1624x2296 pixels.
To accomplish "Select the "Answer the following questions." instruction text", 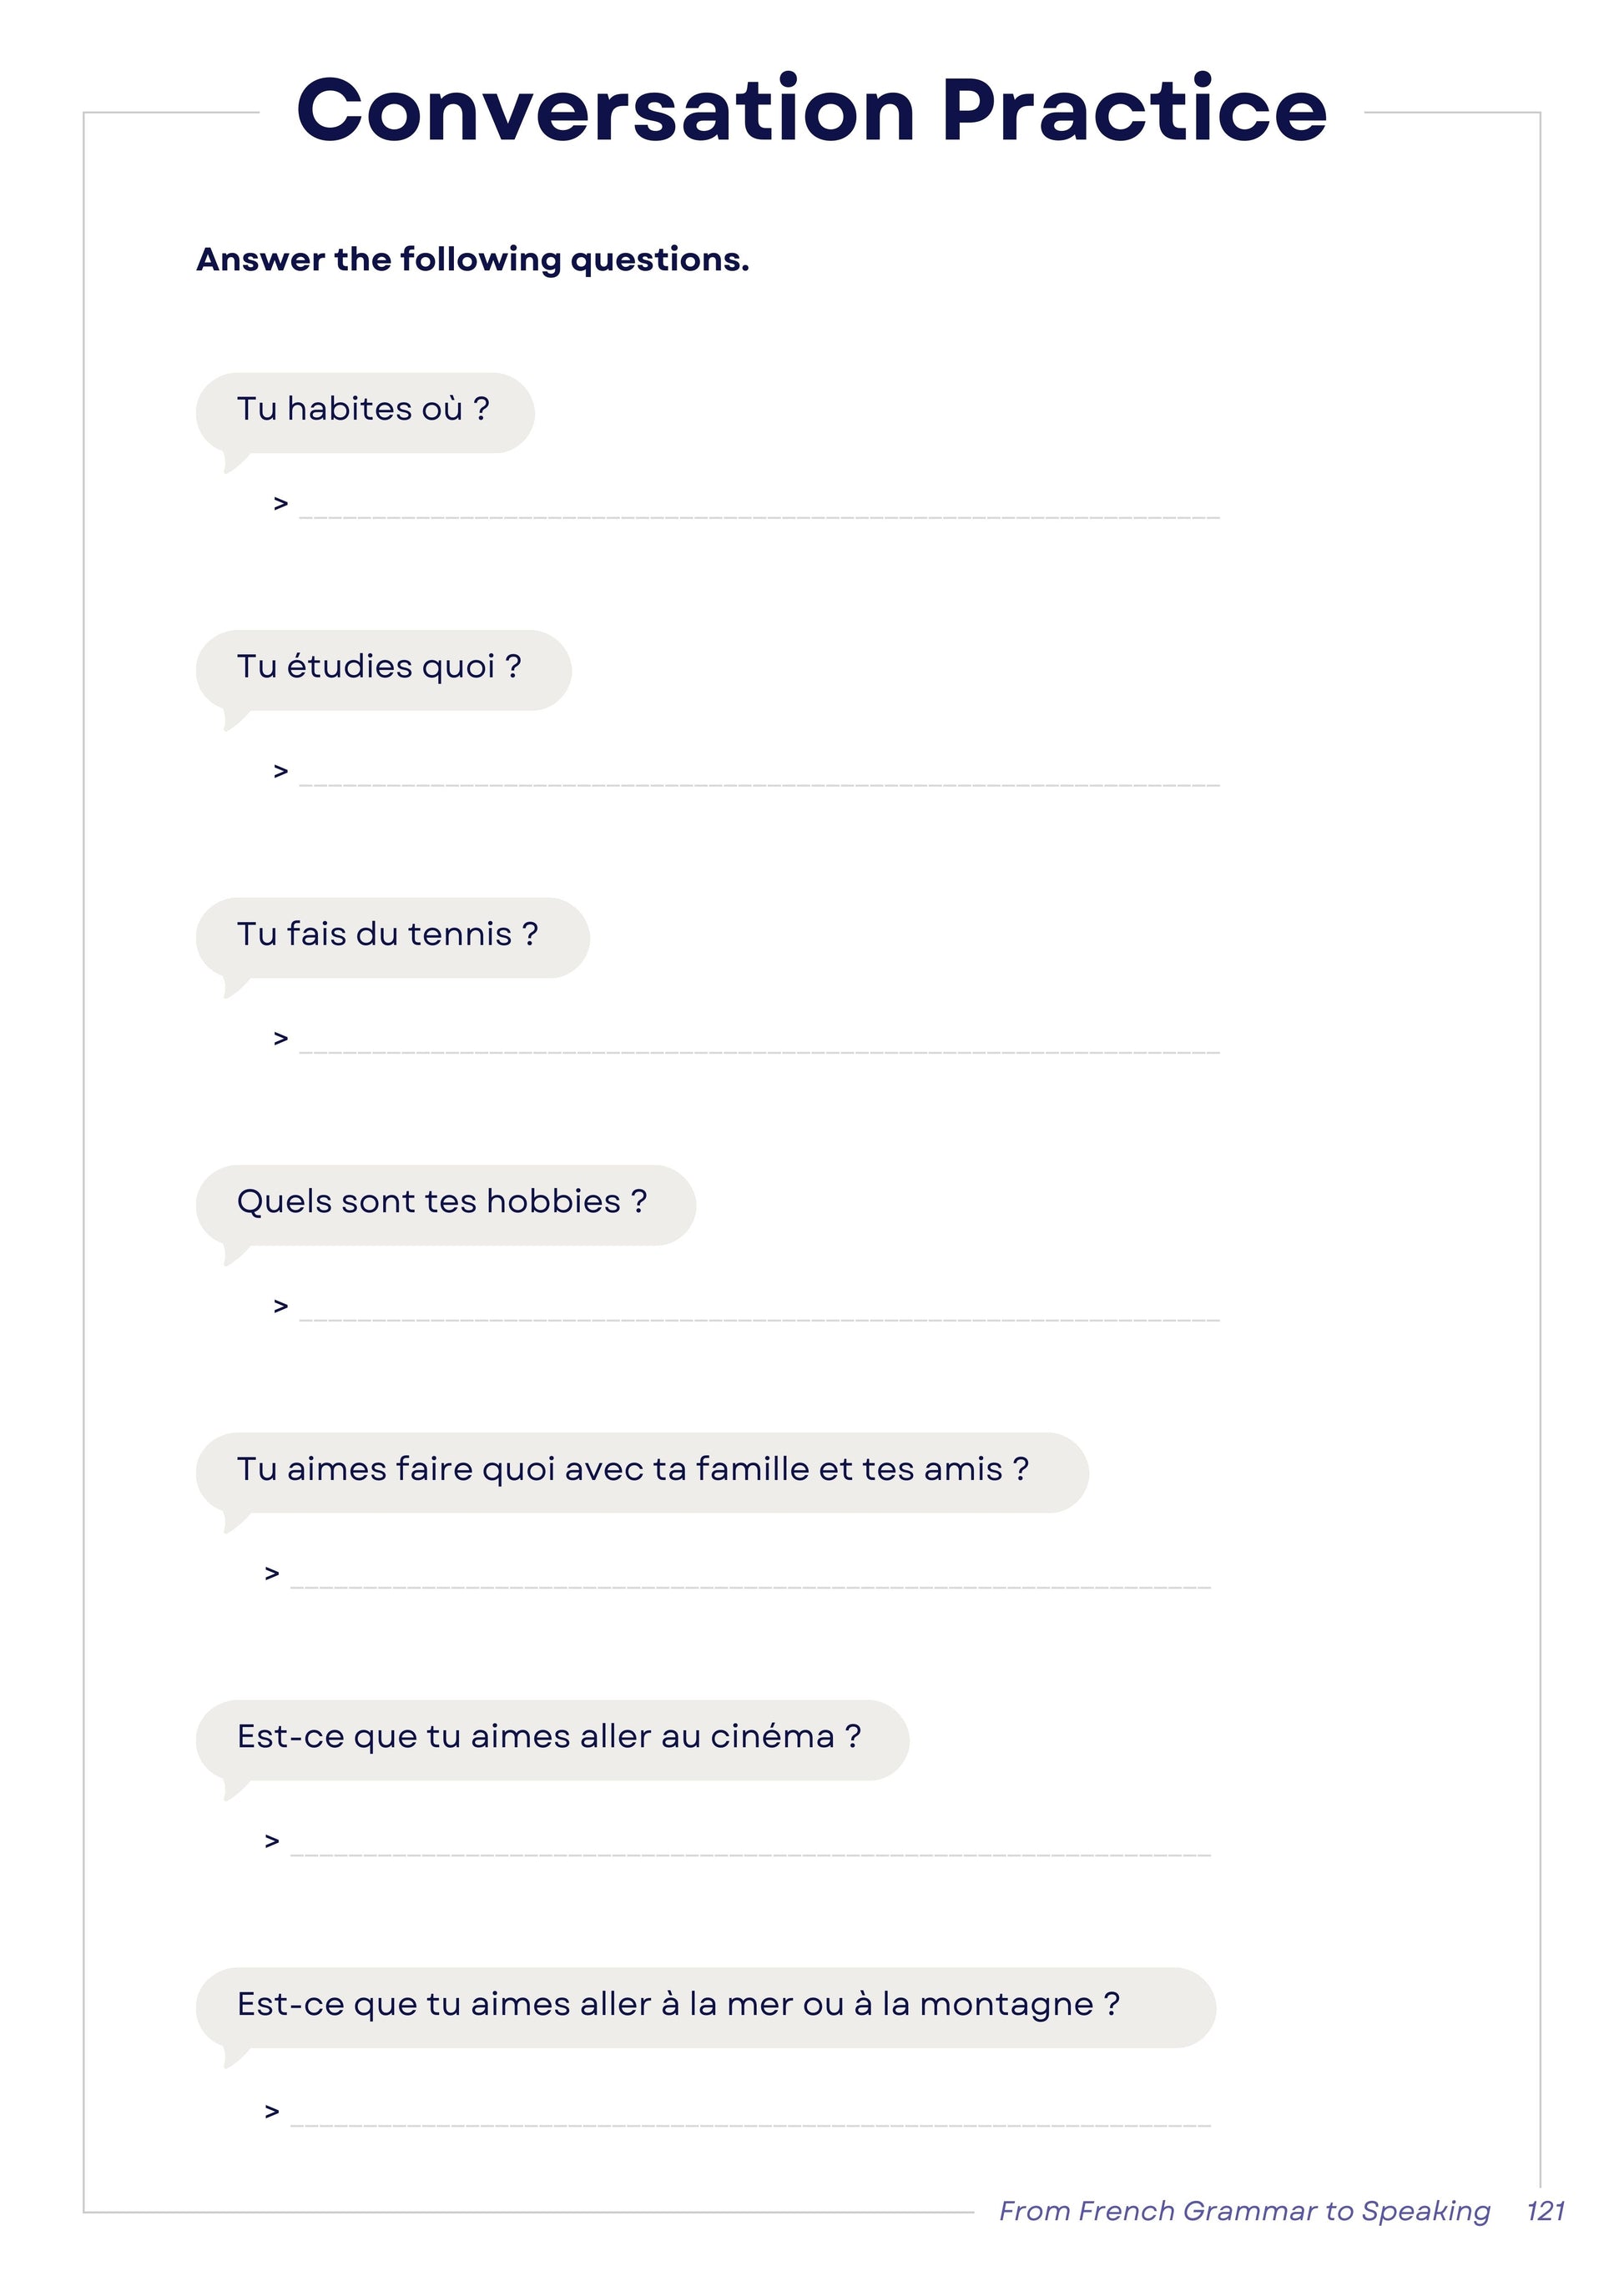I will pos(472,260).
